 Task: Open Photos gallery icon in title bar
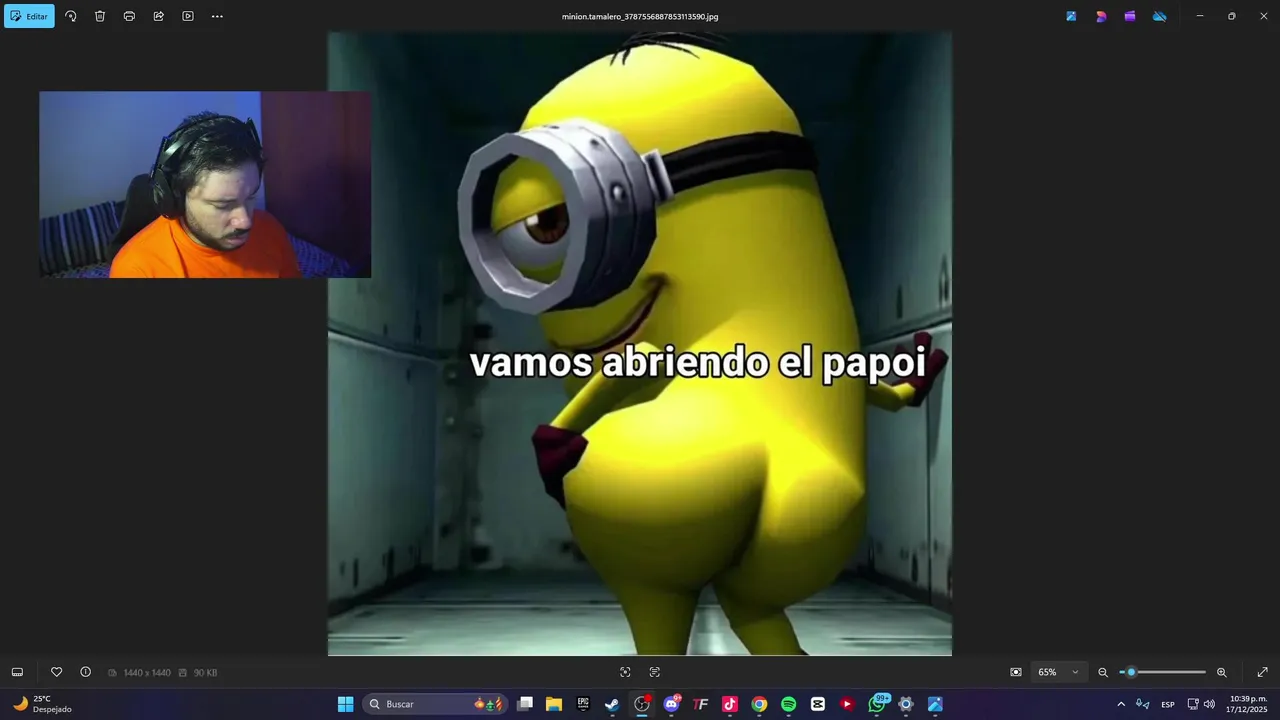[x=1071, y=16]
